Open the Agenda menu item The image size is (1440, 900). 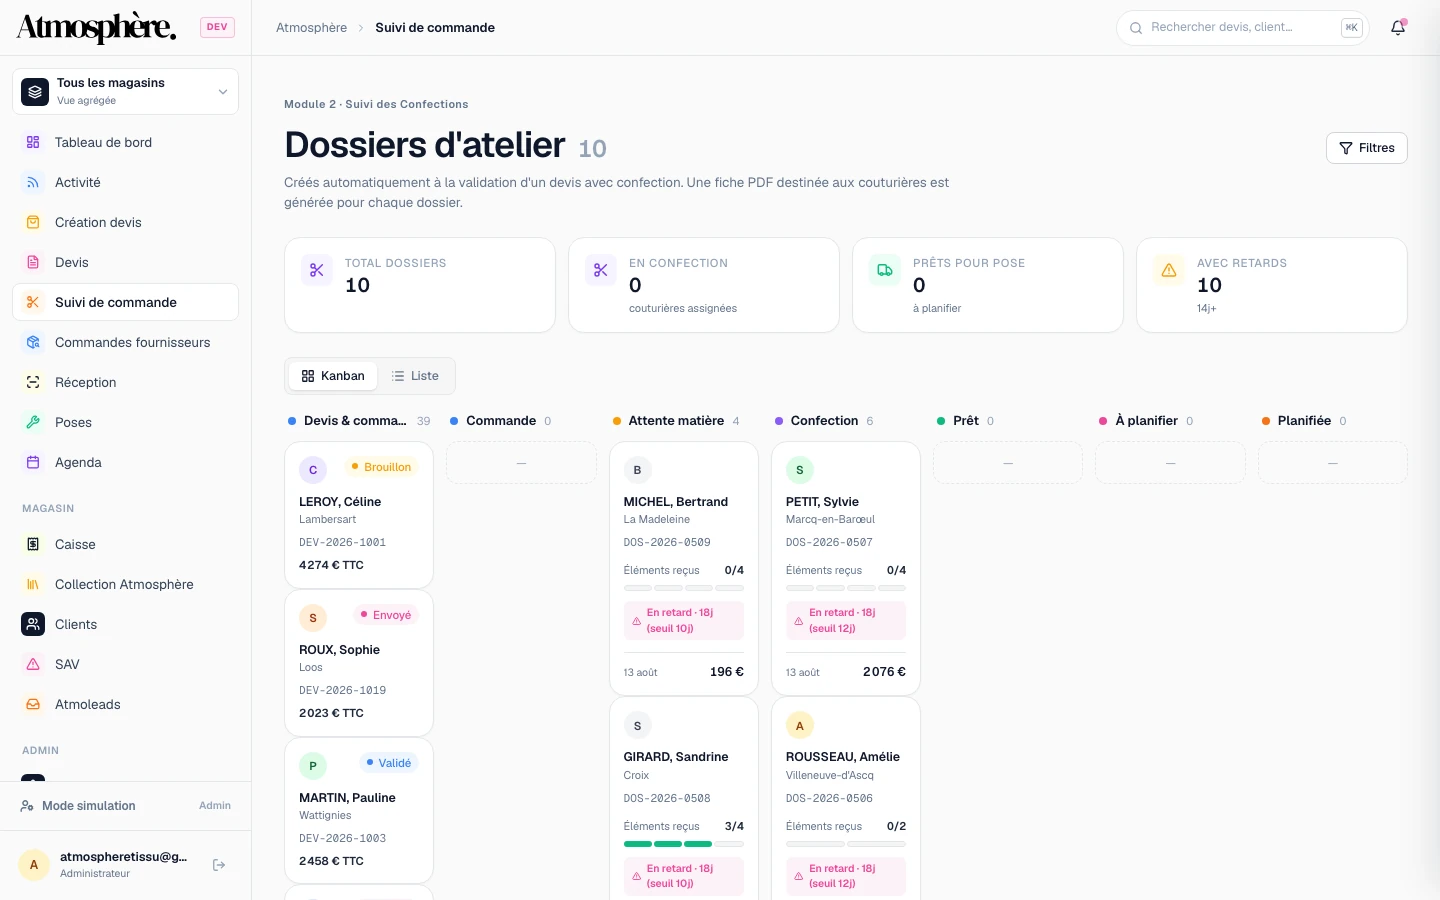(x=126, y=462)
